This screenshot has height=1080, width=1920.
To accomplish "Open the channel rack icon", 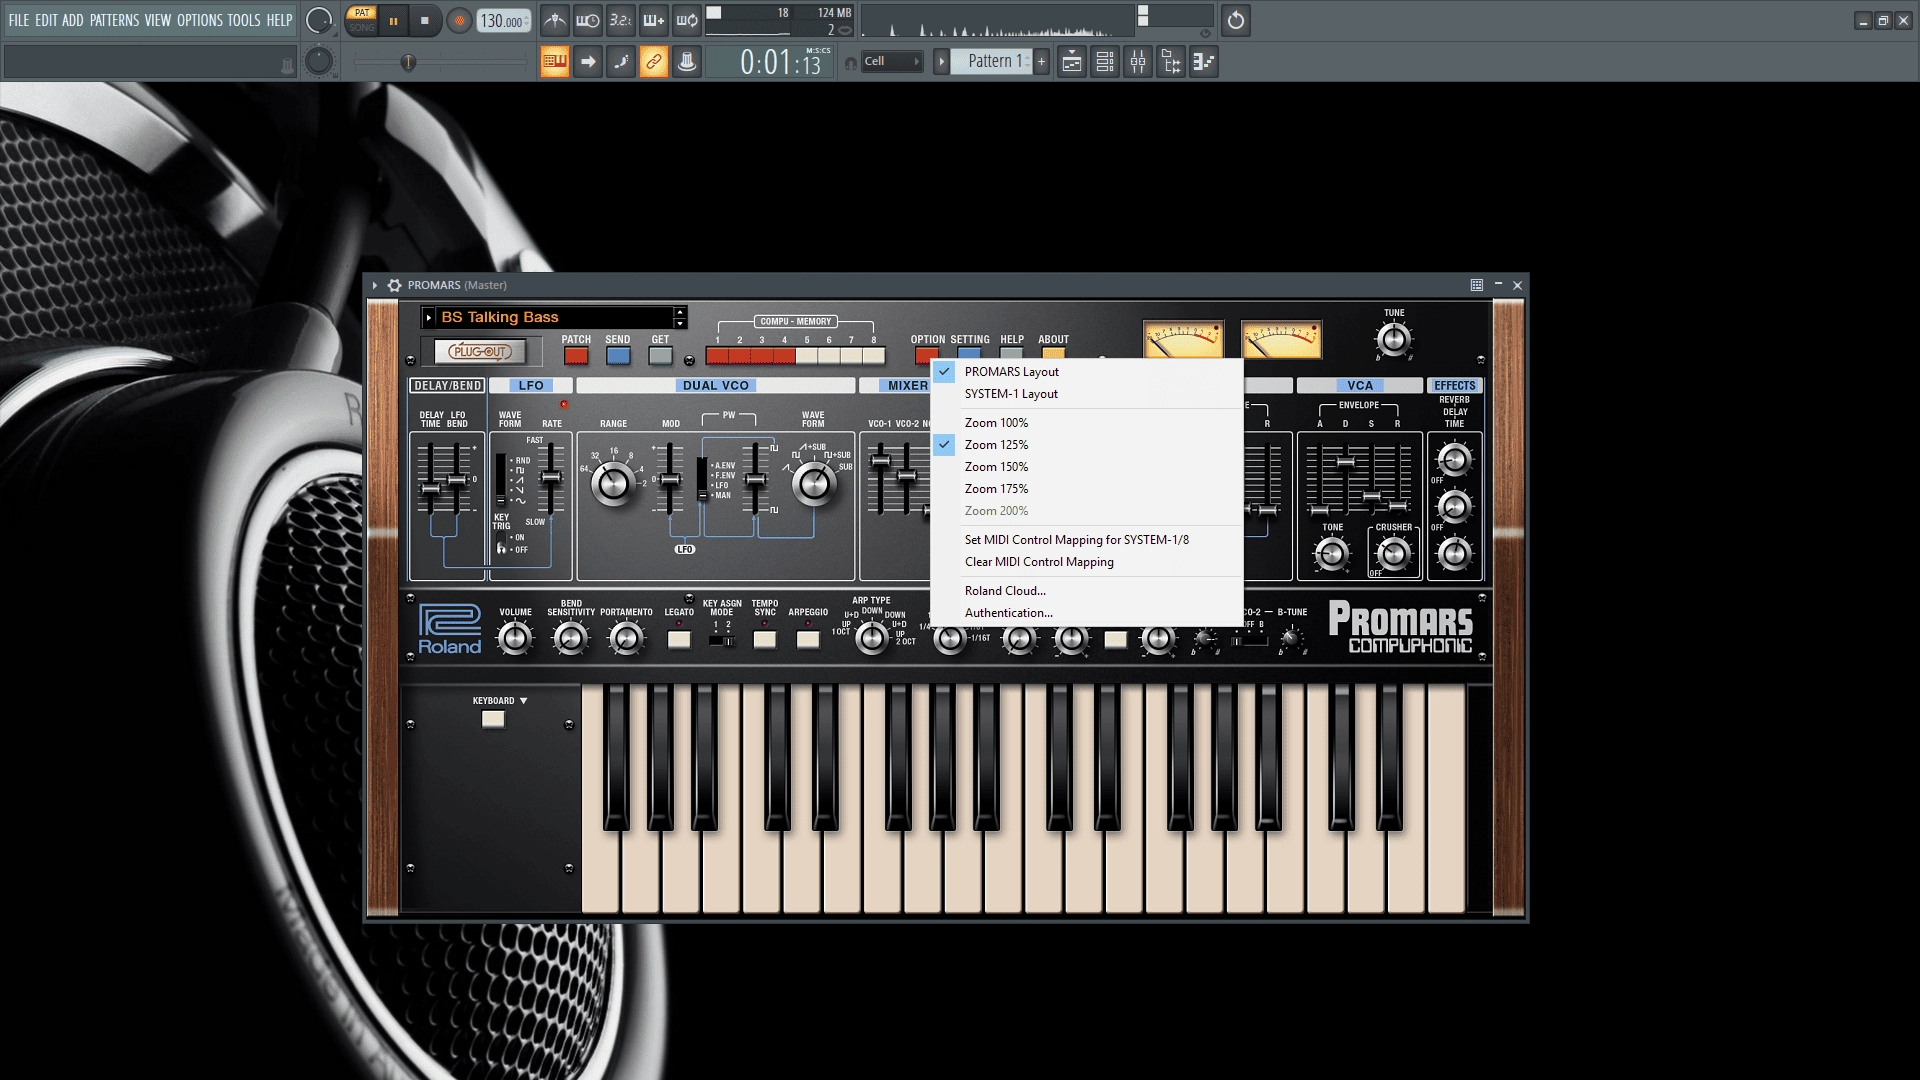I will (x=1105, y=62).
